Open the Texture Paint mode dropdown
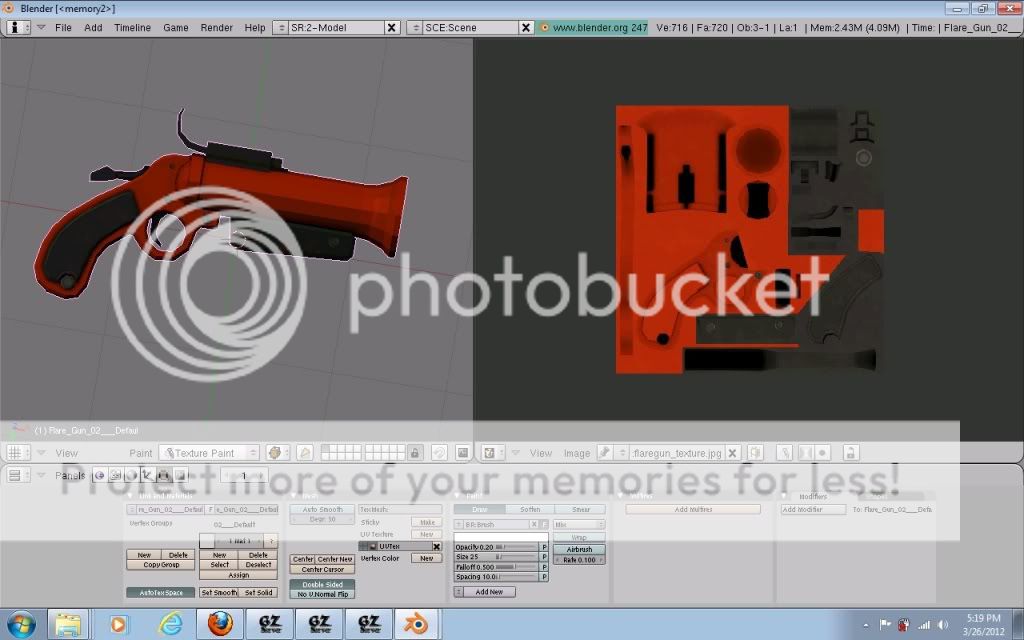The height and width of the screenshot is (640, 1024). pyautogui.click(x=209, y=453)
